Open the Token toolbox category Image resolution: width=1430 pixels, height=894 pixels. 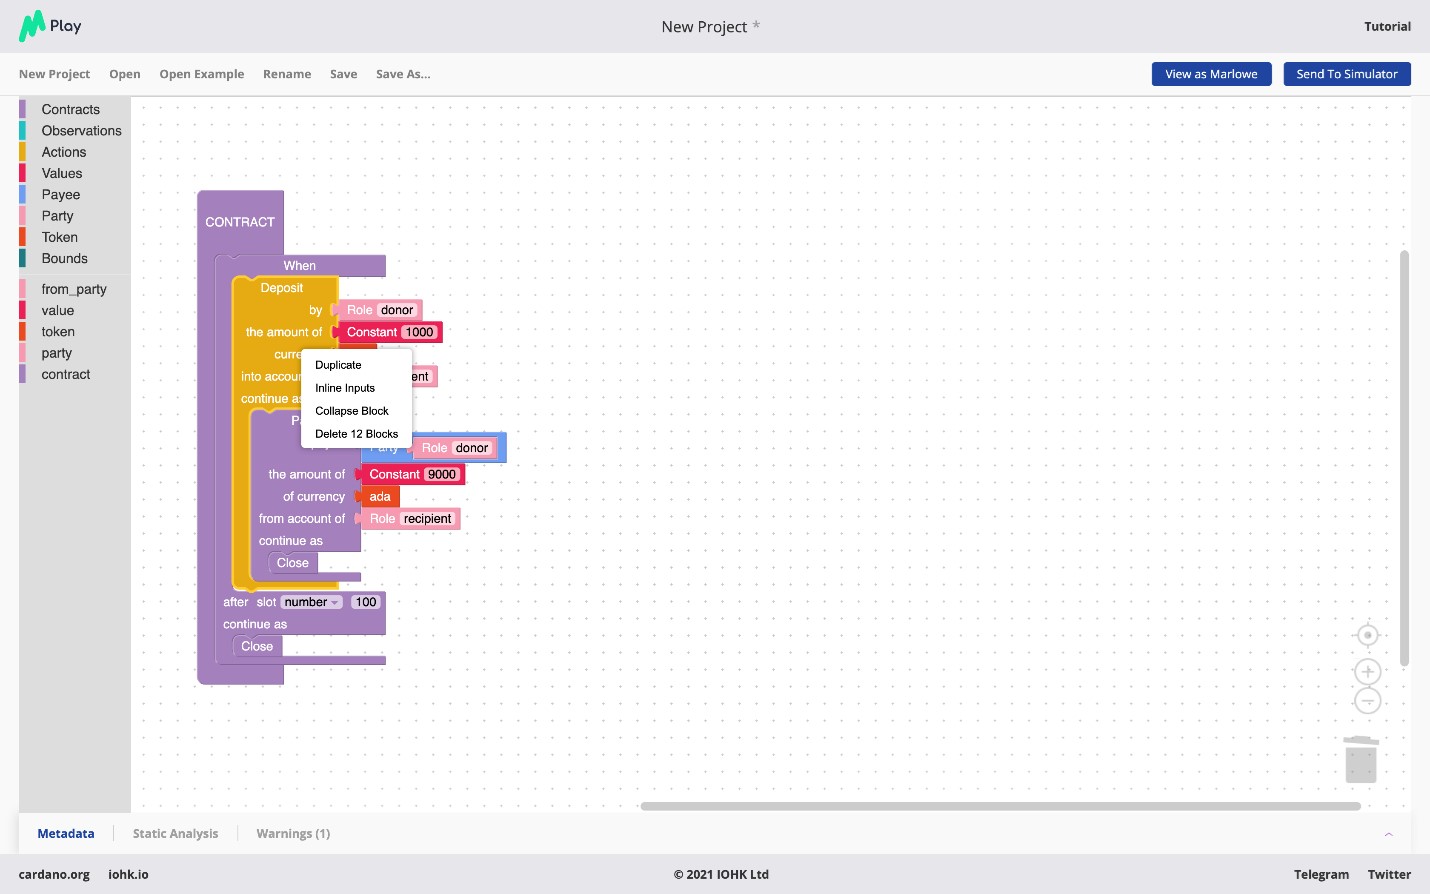[x=60, y=238]
